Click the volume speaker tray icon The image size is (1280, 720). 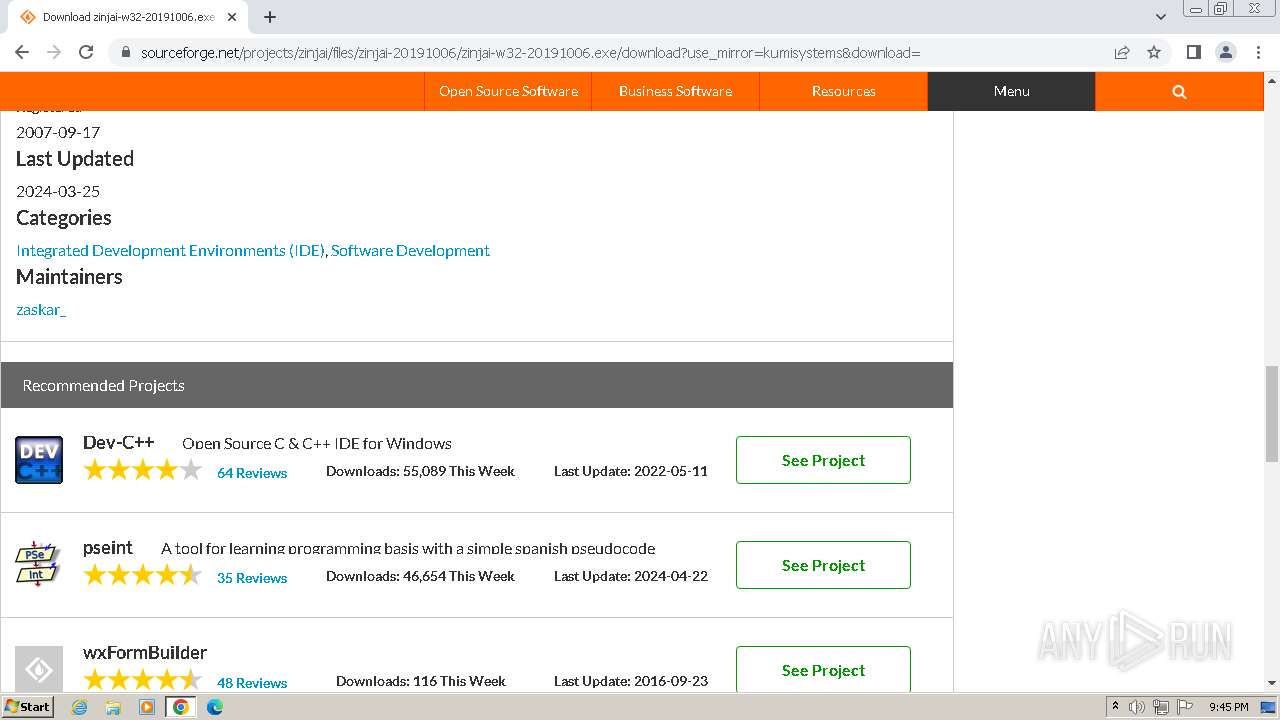coord(1137,707)
